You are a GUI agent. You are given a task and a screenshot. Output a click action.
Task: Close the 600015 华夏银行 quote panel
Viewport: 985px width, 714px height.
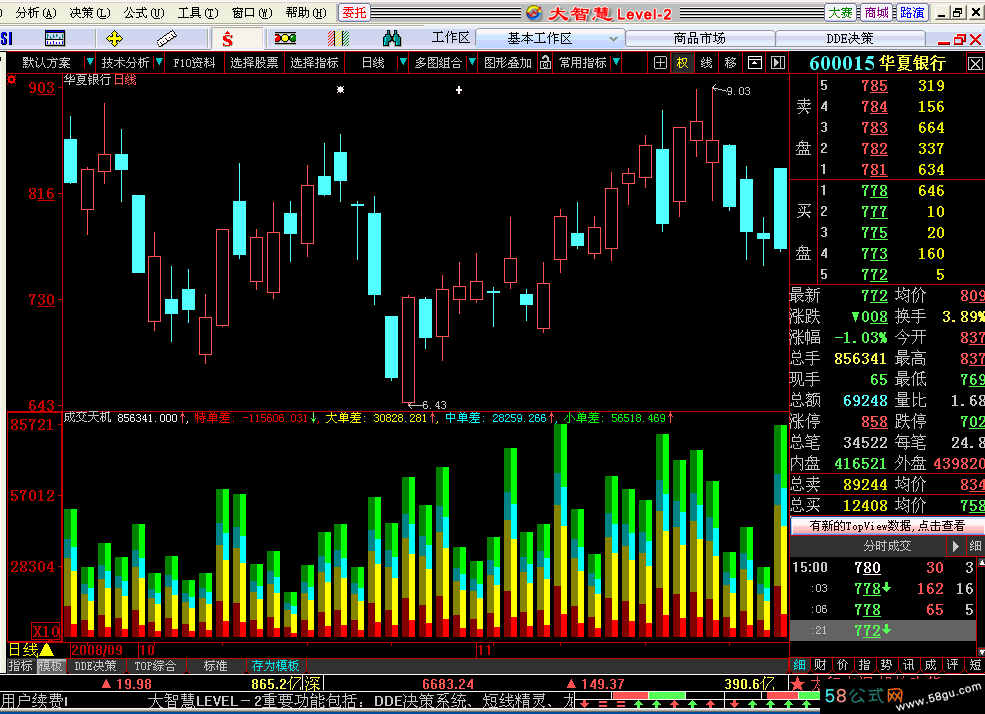coord(975,63)
